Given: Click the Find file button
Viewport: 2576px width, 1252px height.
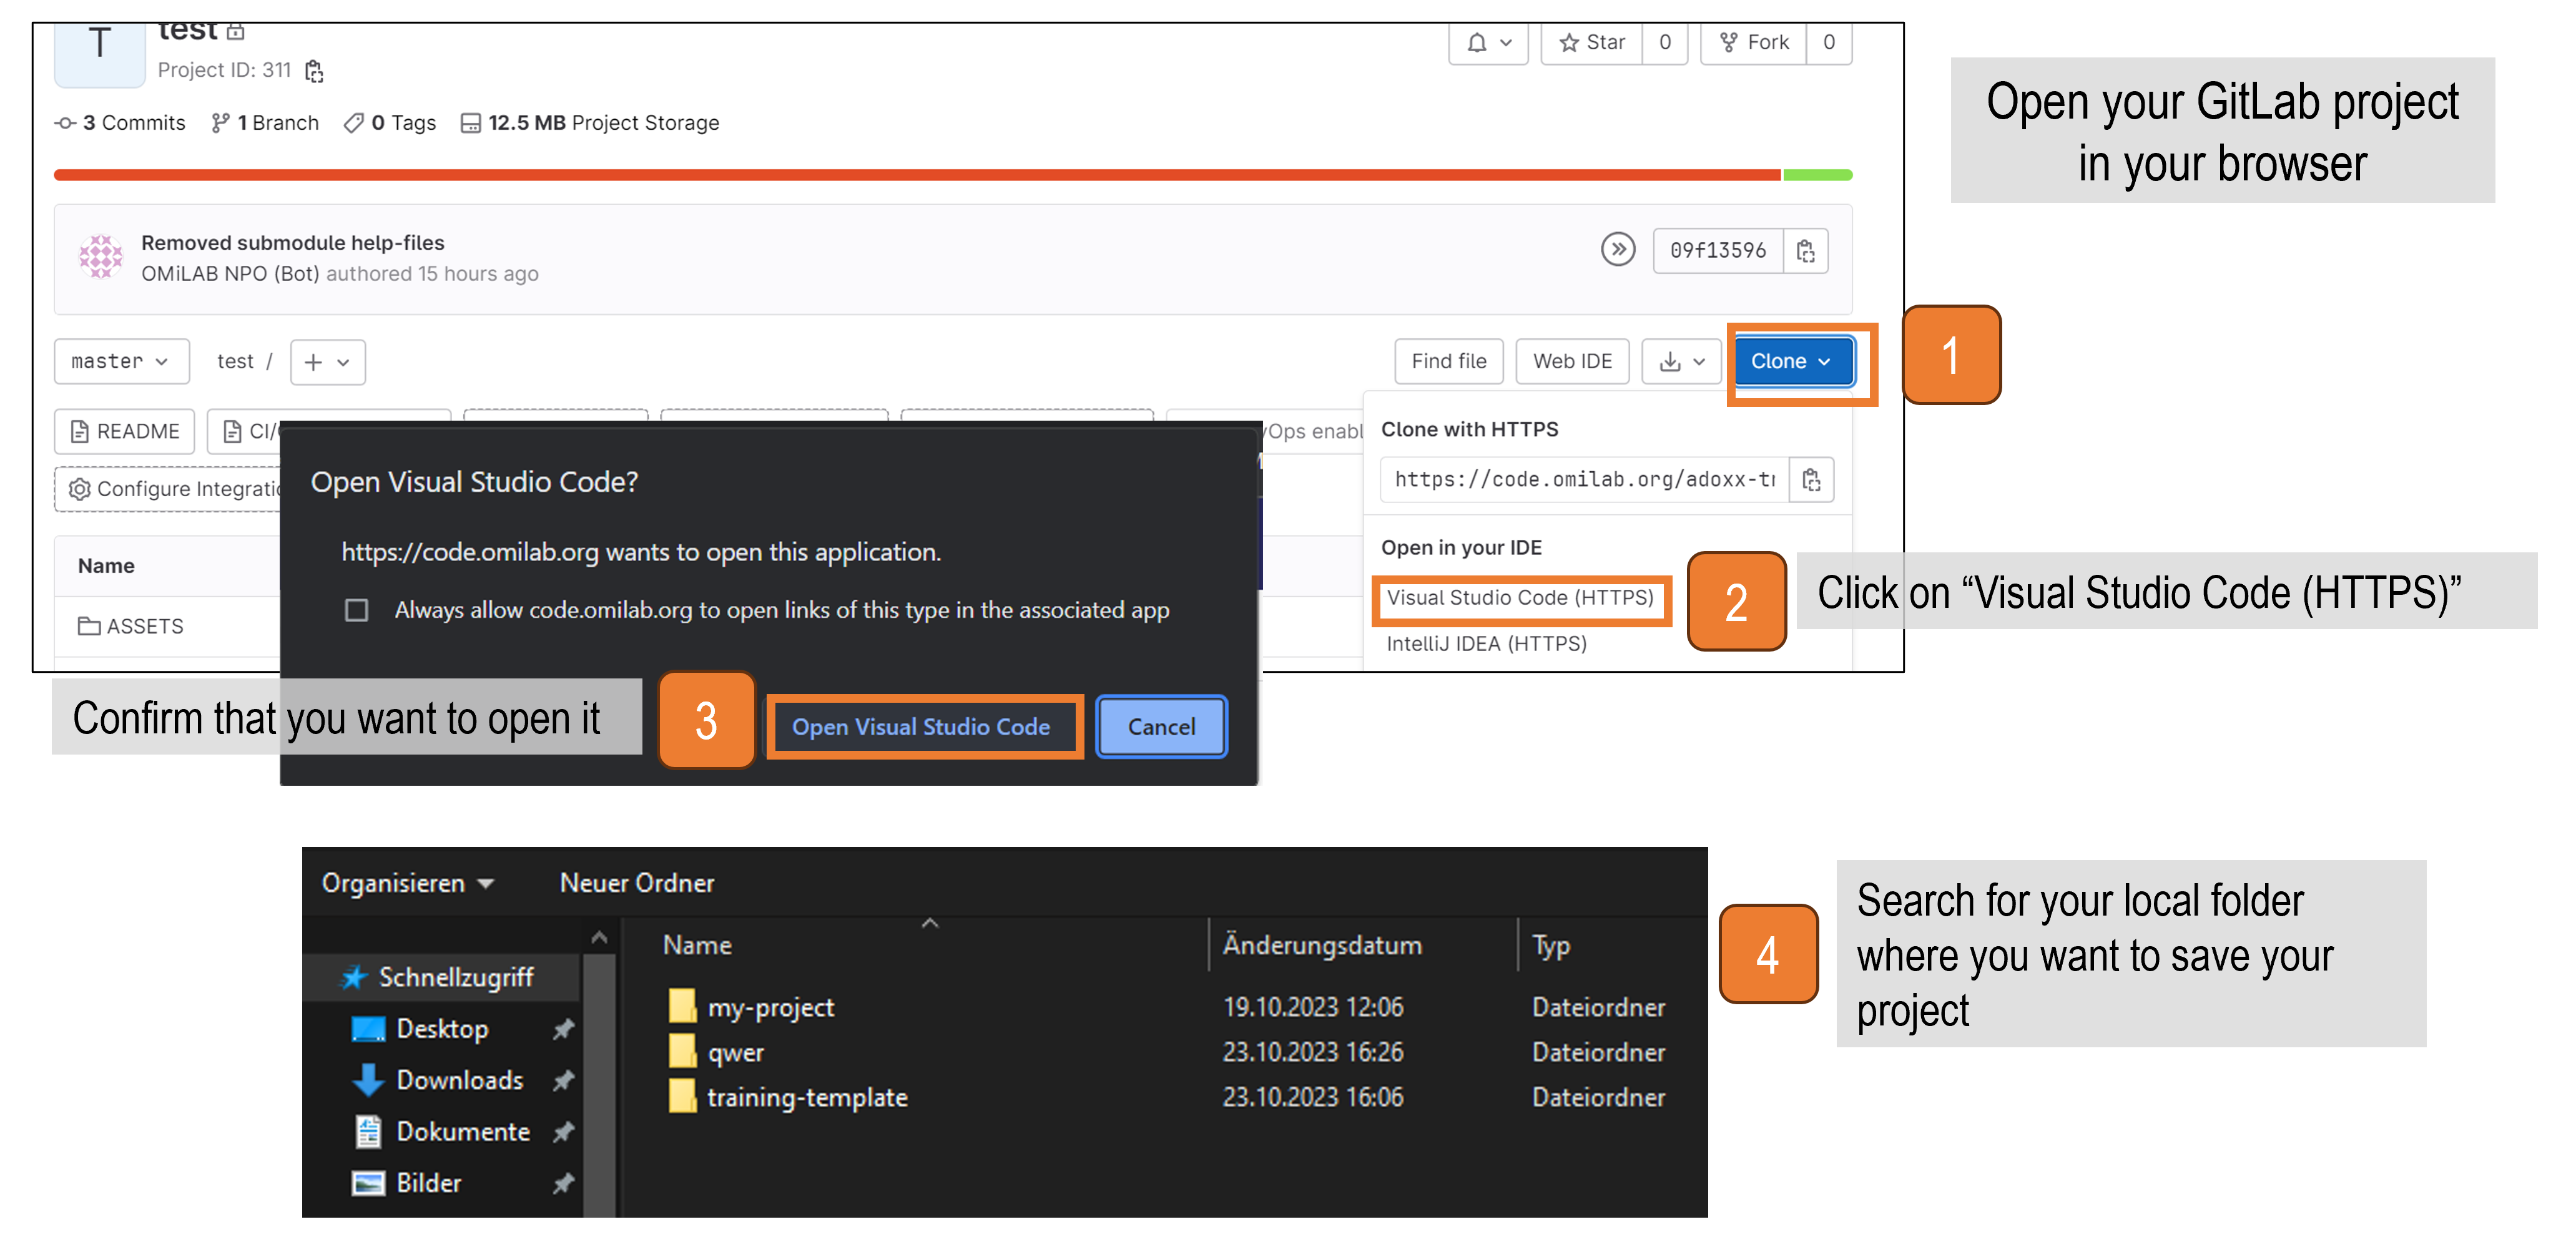Looking at the screenshot, I should 1448,361.
